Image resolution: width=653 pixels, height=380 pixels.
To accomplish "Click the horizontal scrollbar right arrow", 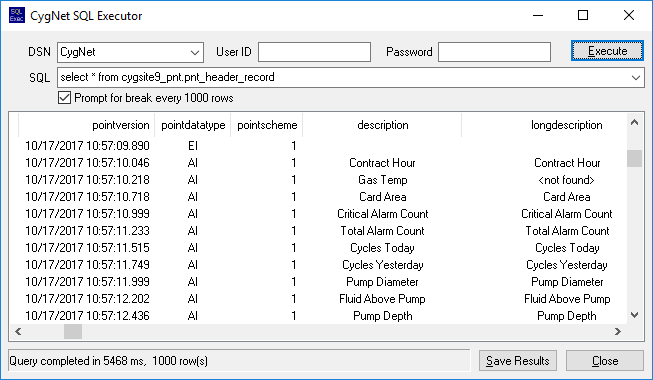I will [x=618, y=332].
